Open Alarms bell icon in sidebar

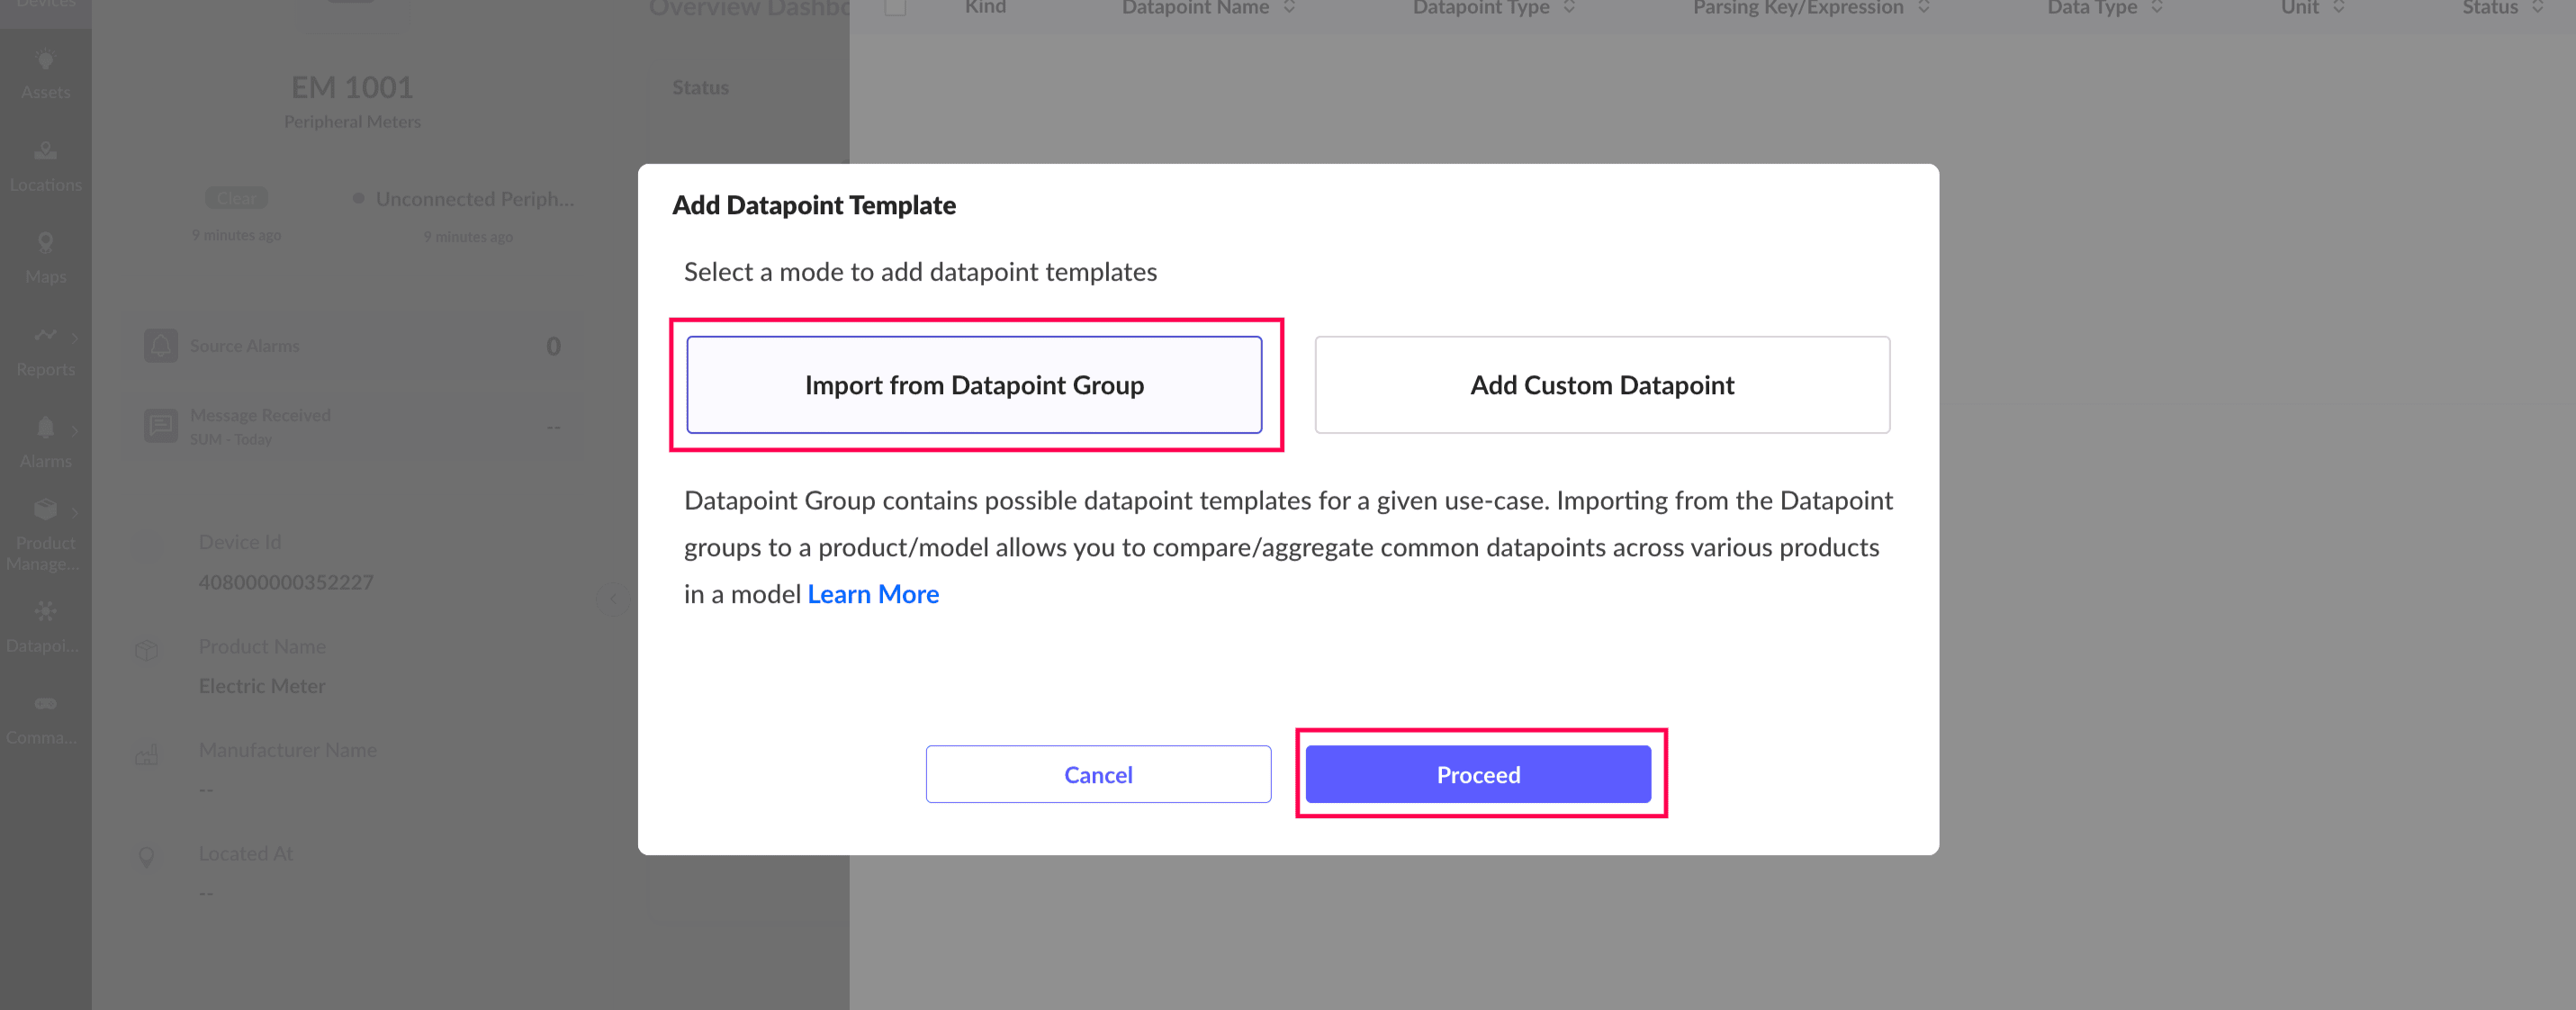[x=45, y=428]
